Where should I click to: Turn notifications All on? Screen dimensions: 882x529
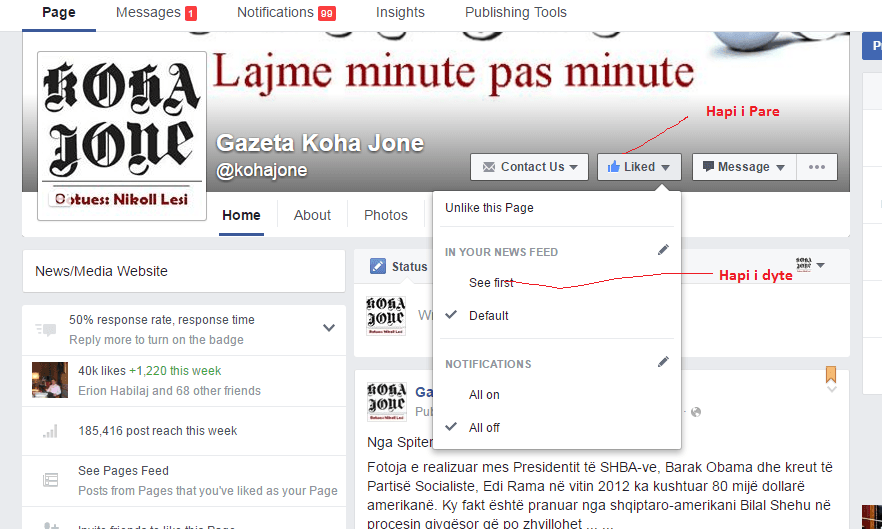[x=484, y=395]
